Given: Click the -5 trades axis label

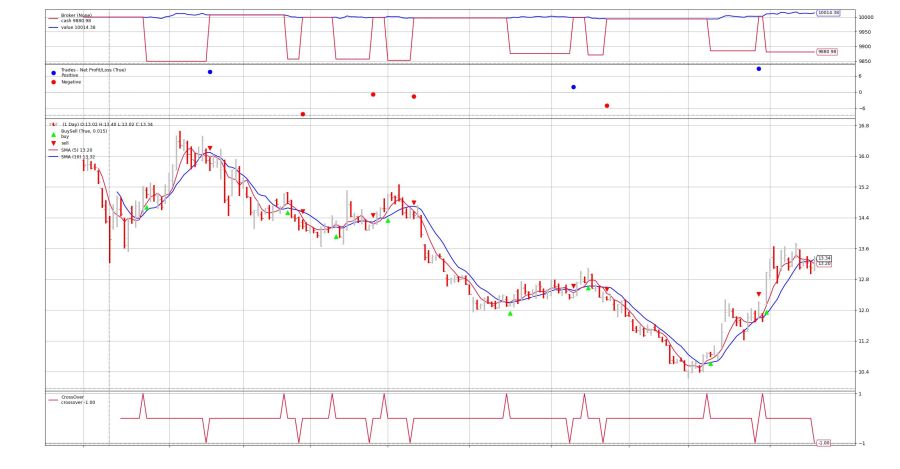Looking at the screenshot, I should click(x=860, y=108).
